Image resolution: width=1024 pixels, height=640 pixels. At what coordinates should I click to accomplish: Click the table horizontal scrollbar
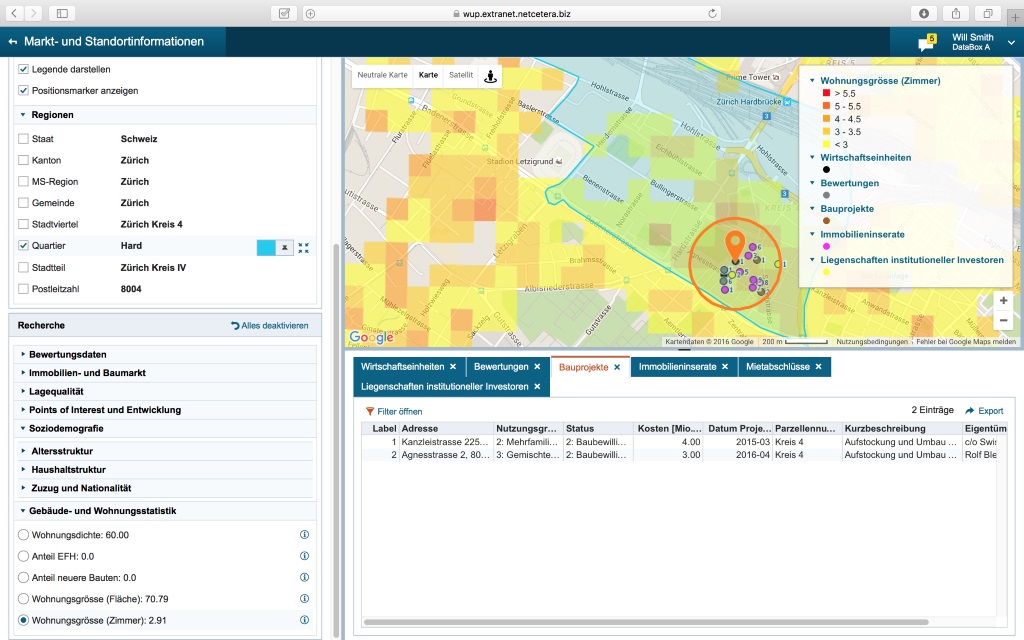[645, 622]
